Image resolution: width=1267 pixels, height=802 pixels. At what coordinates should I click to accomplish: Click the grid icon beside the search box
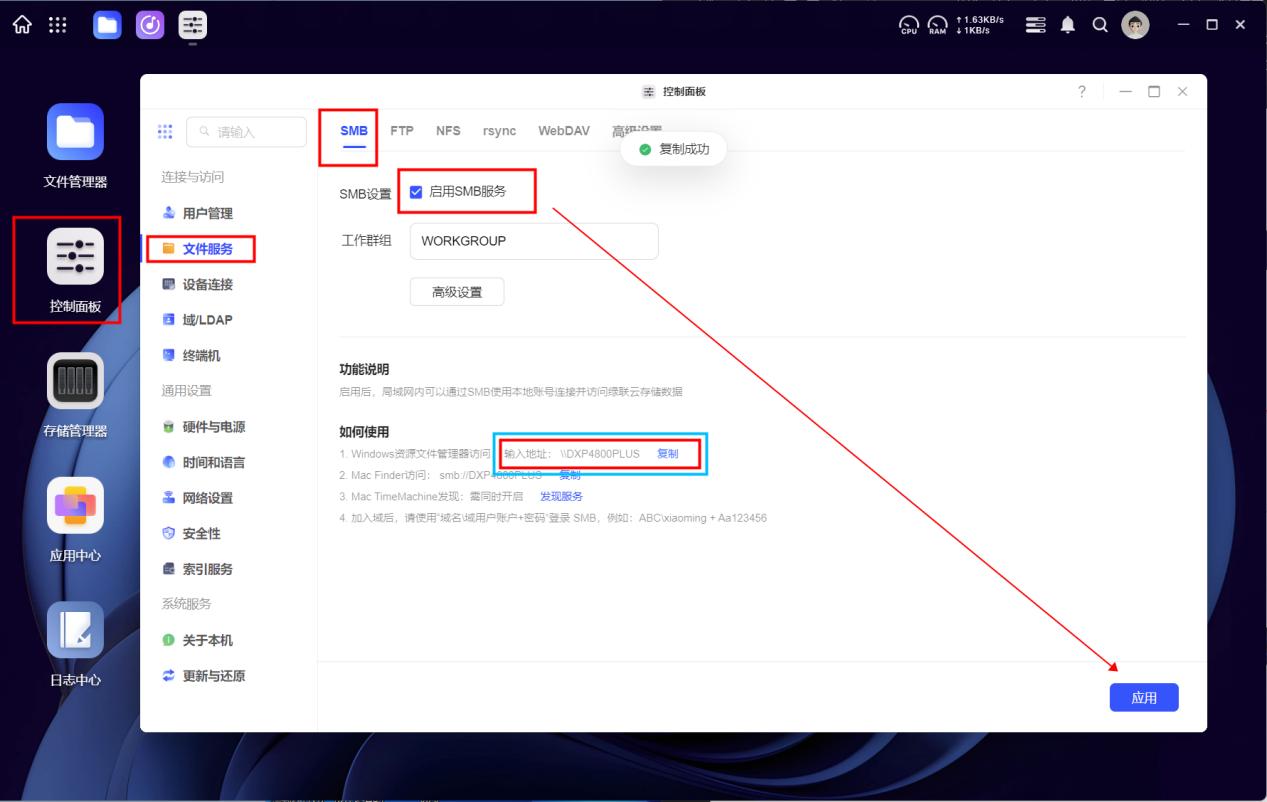166,132
